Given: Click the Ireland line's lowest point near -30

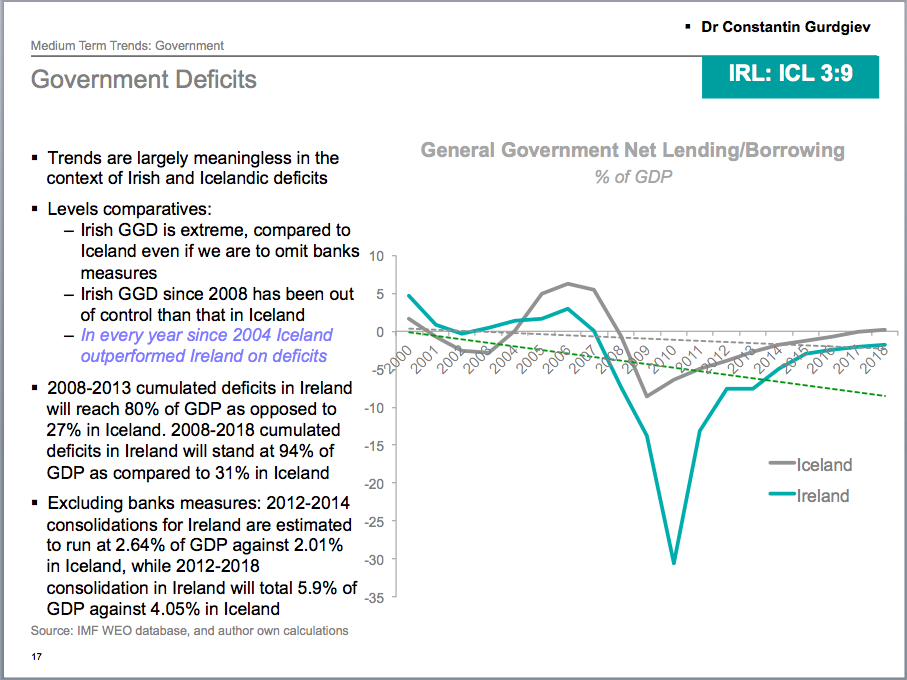Looking at the screenshot, I should point(674,562).
